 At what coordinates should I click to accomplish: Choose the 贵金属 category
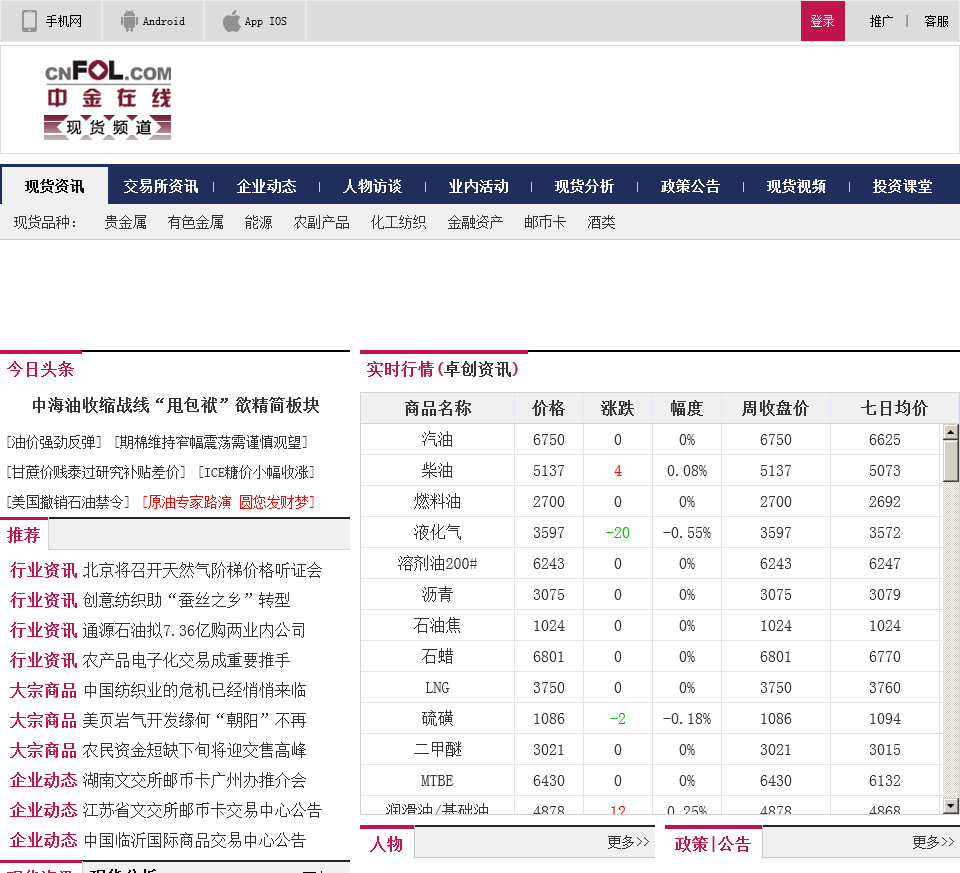point(125,222)
